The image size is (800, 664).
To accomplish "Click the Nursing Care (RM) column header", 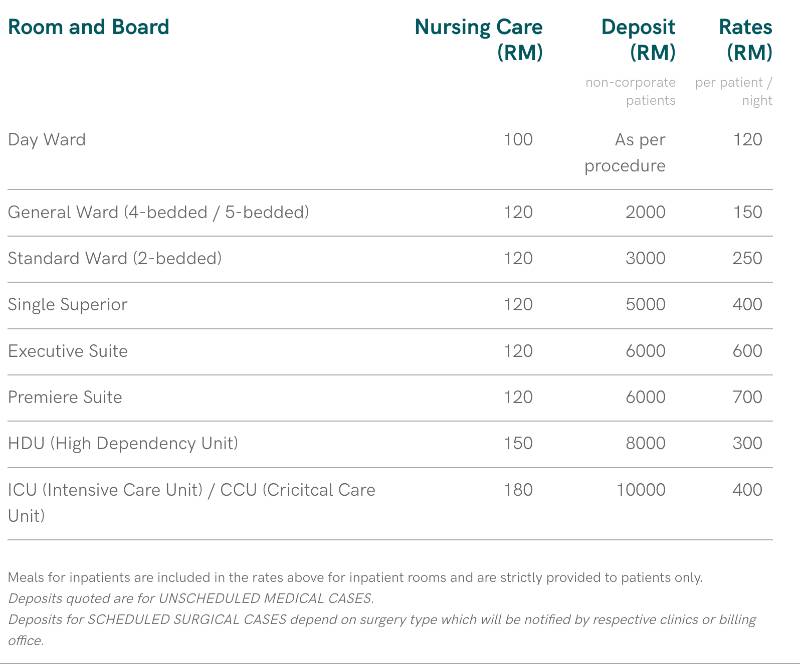I will 479,39.
